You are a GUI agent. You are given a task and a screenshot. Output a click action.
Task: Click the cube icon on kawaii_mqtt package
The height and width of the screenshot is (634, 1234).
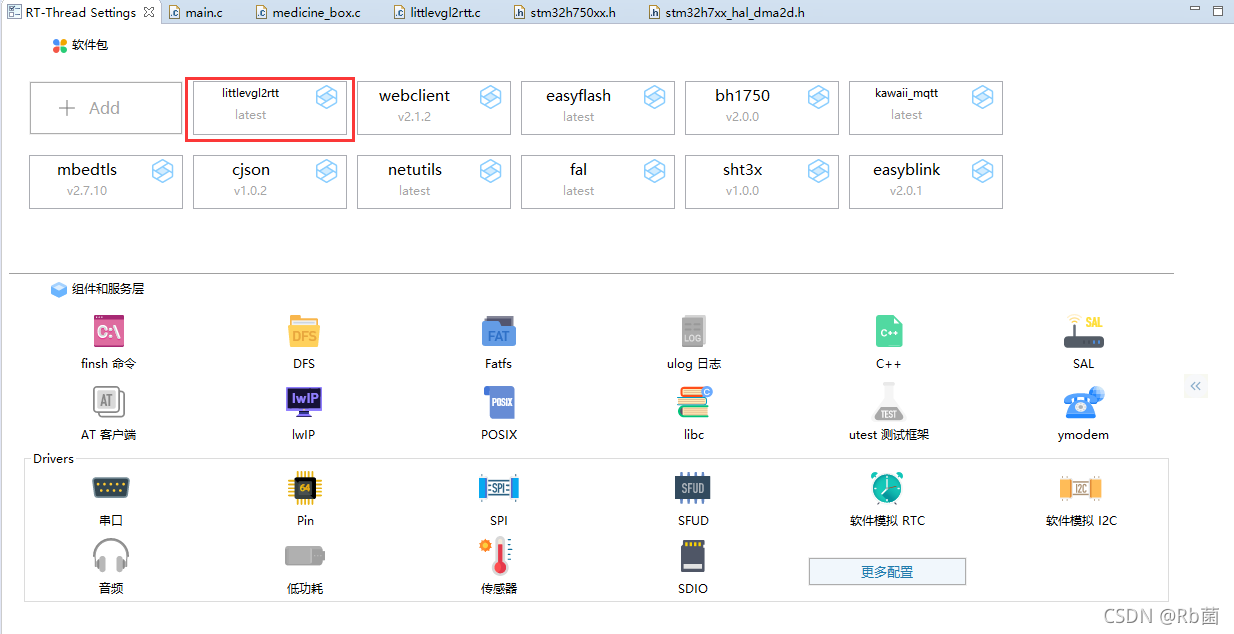coord(982,97)
